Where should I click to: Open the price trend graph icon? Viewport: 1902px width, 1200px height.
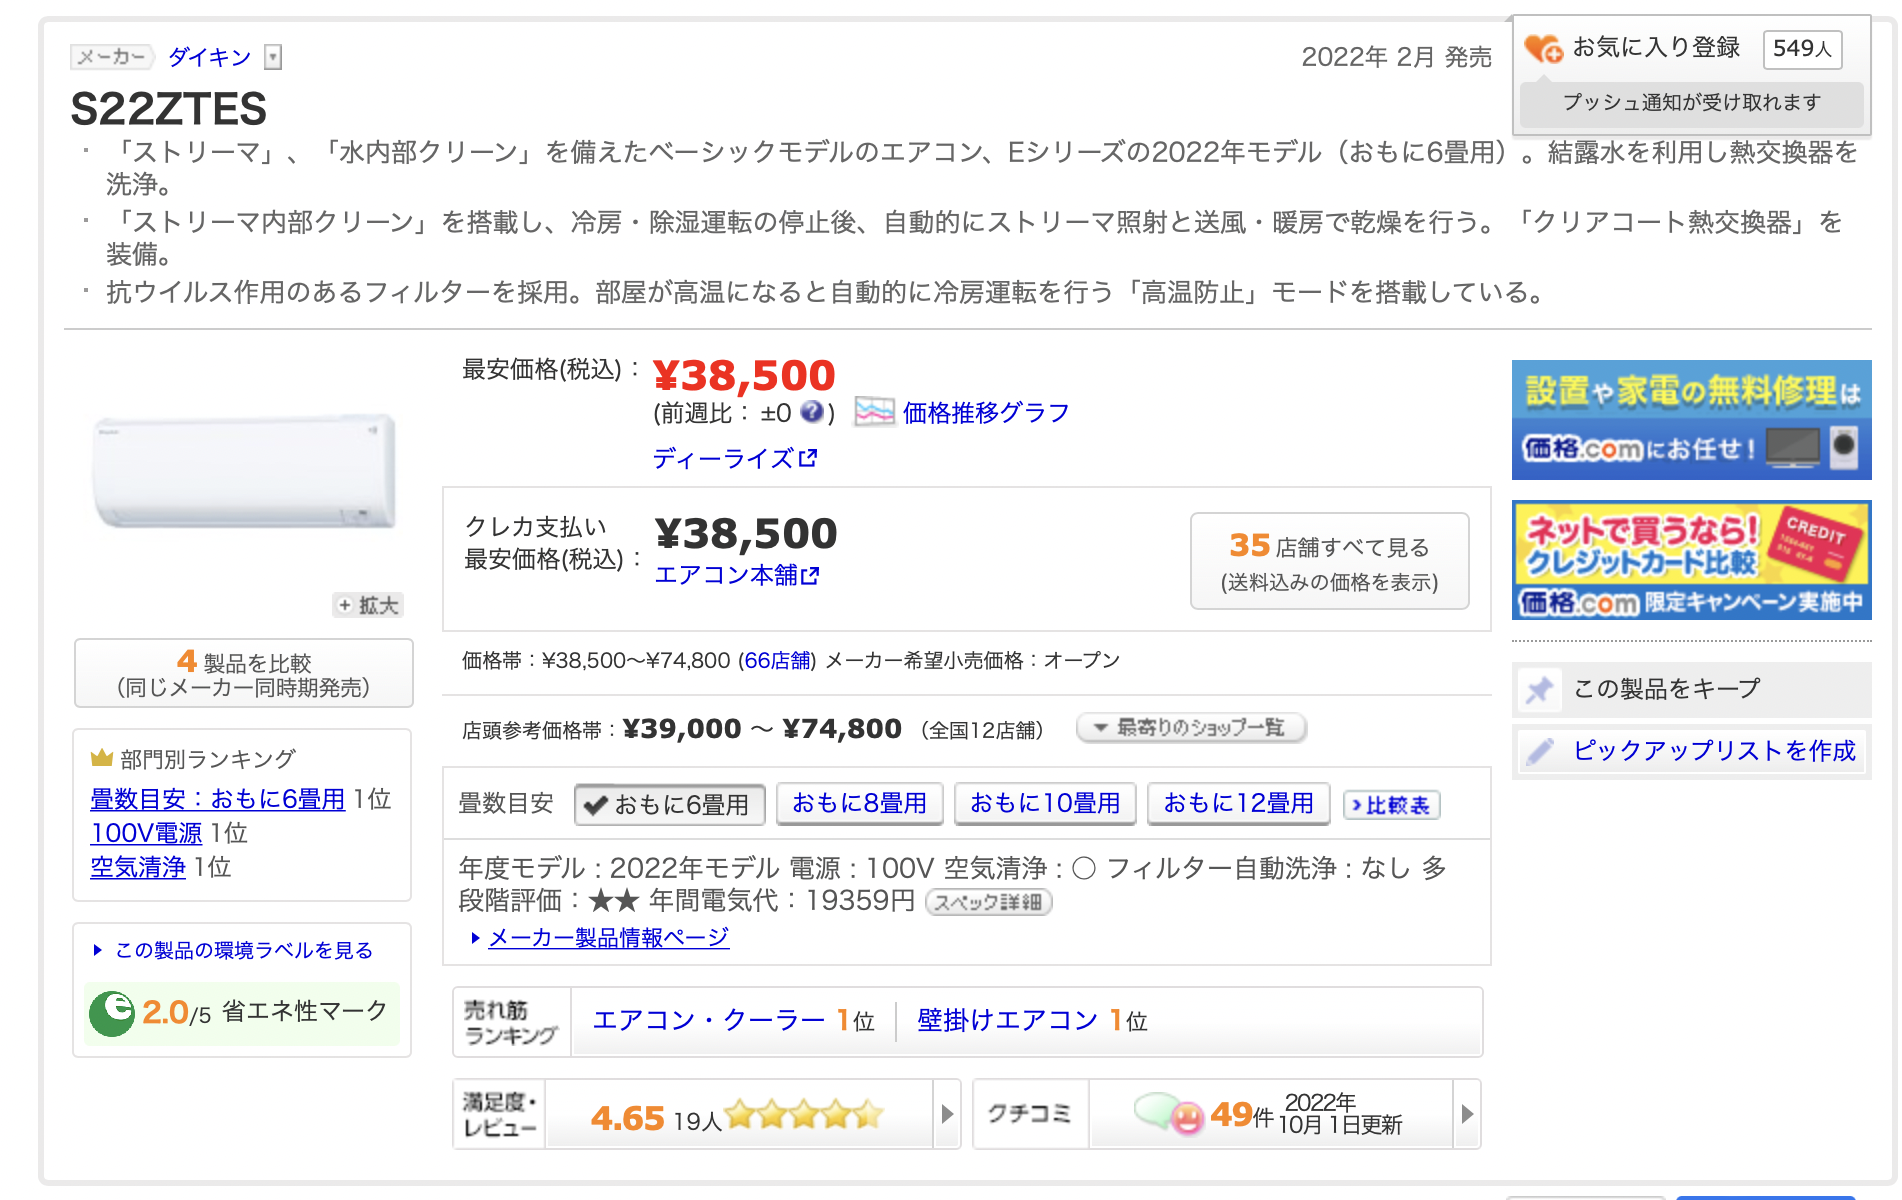874,412
